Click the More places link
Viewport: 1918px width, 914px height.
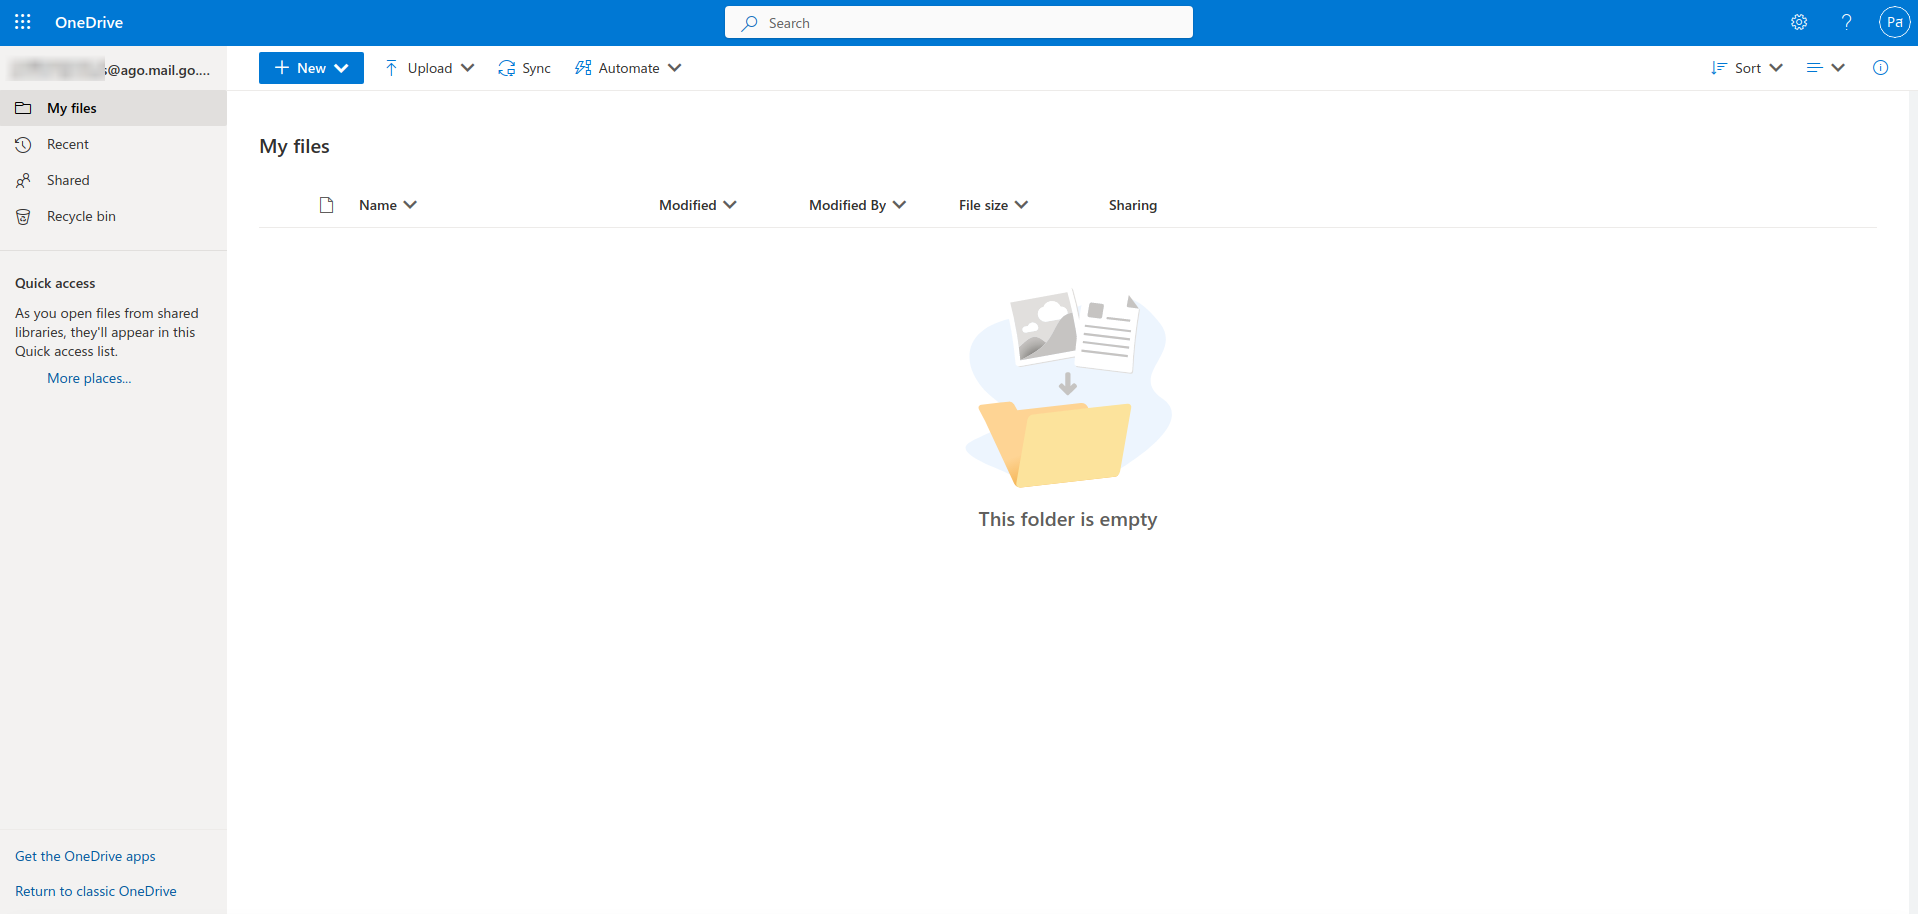tap(89, 378)
